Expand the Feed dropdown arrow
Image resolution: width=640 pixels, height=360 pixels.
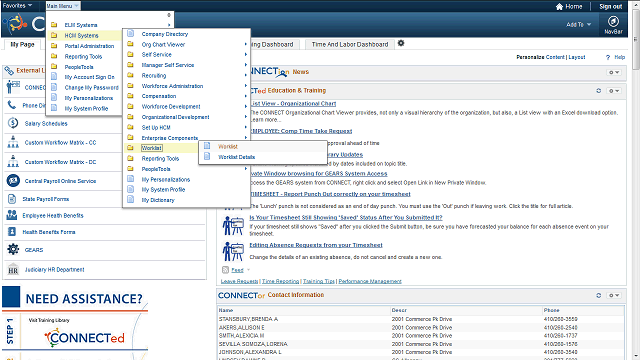(x=248, y=270)
